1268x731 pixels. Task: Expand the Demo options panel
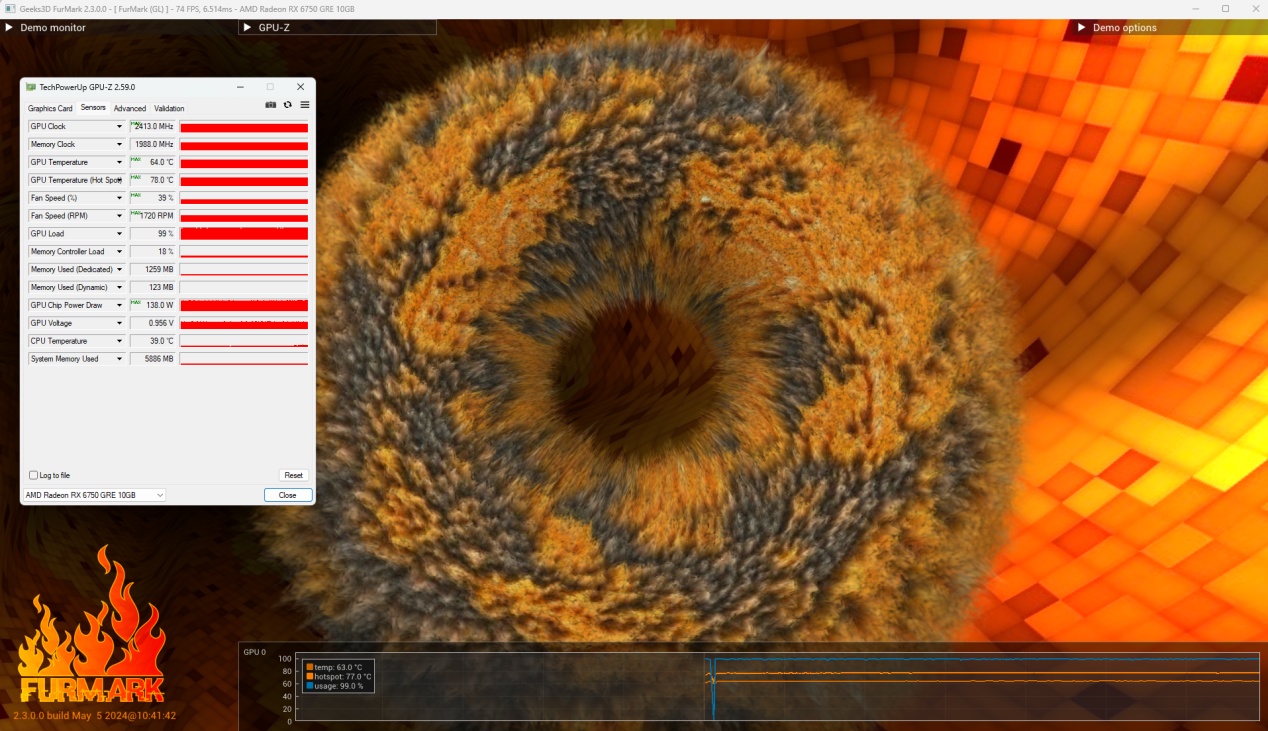point(1081,28)
